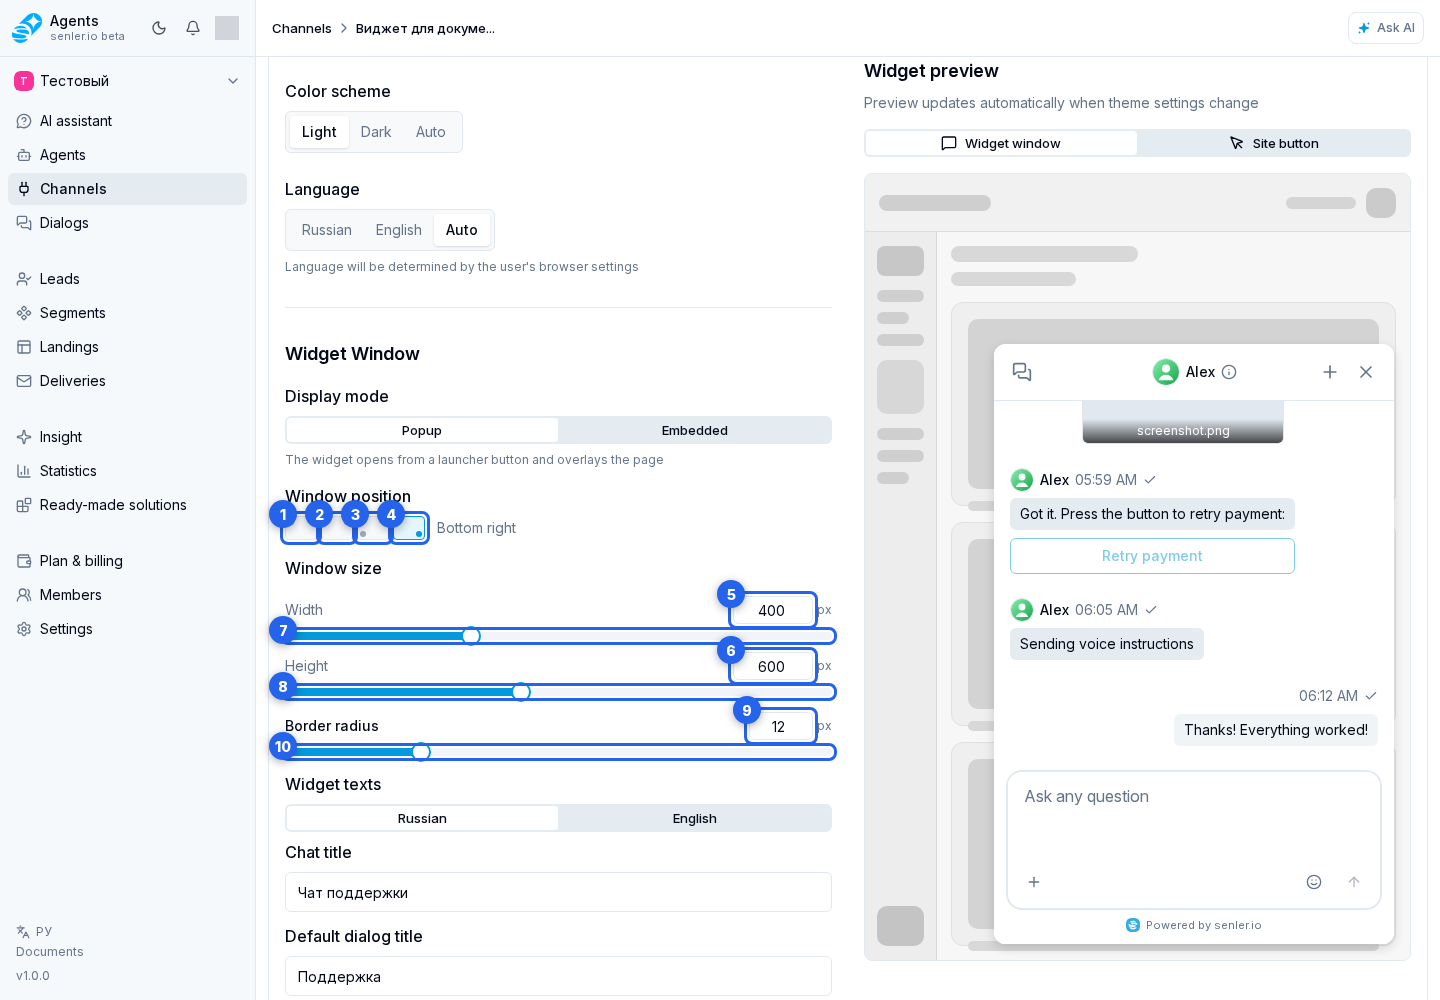Click the Width input showing 400

point(772,610)
